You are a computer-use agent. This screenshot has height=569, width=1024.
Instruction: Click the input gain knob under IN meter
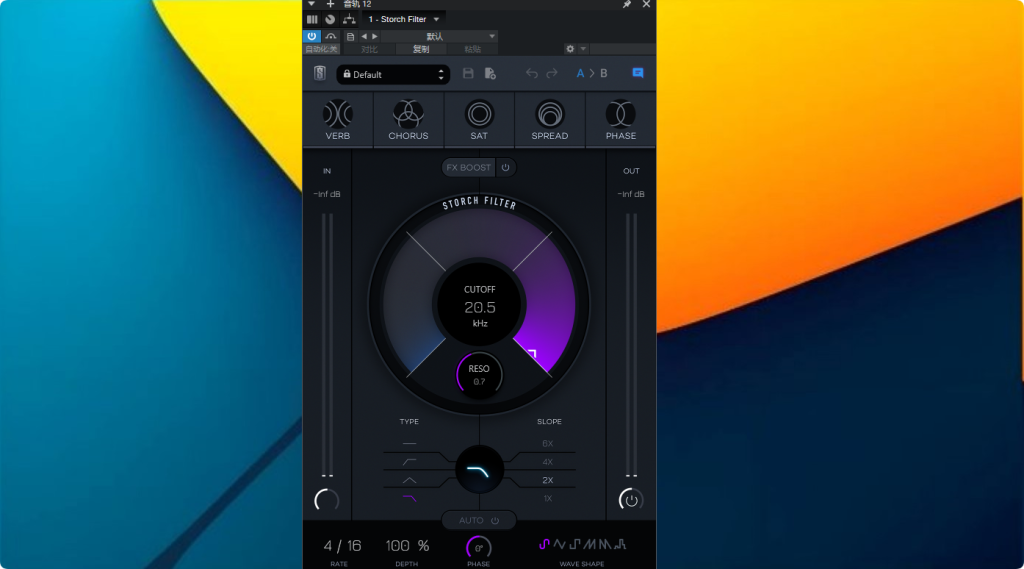327,500
